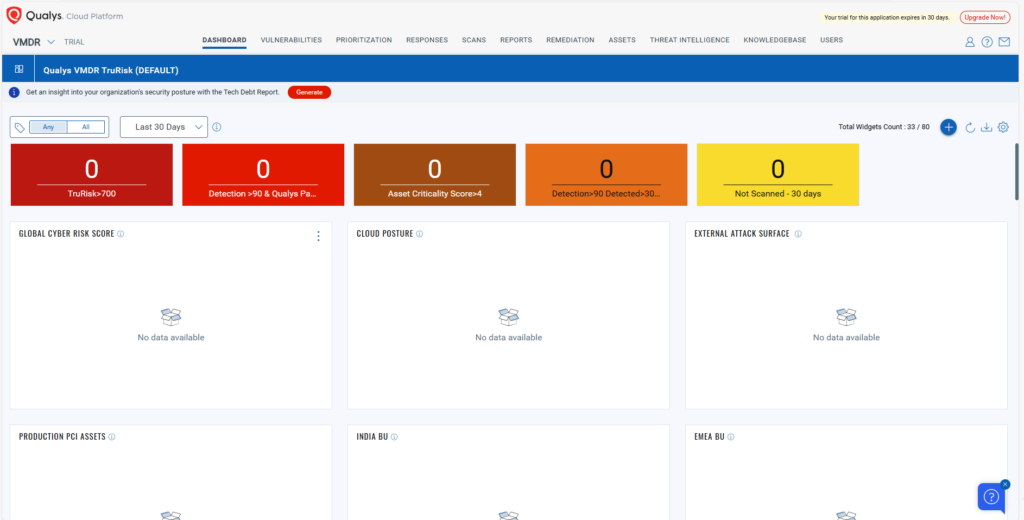Select the Any tag filter option

48,127
